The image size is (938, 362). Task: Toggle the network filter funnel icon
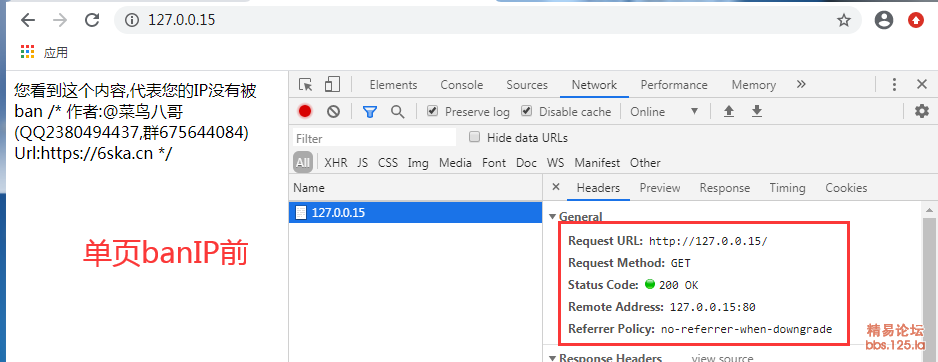(x=370, y=111)
